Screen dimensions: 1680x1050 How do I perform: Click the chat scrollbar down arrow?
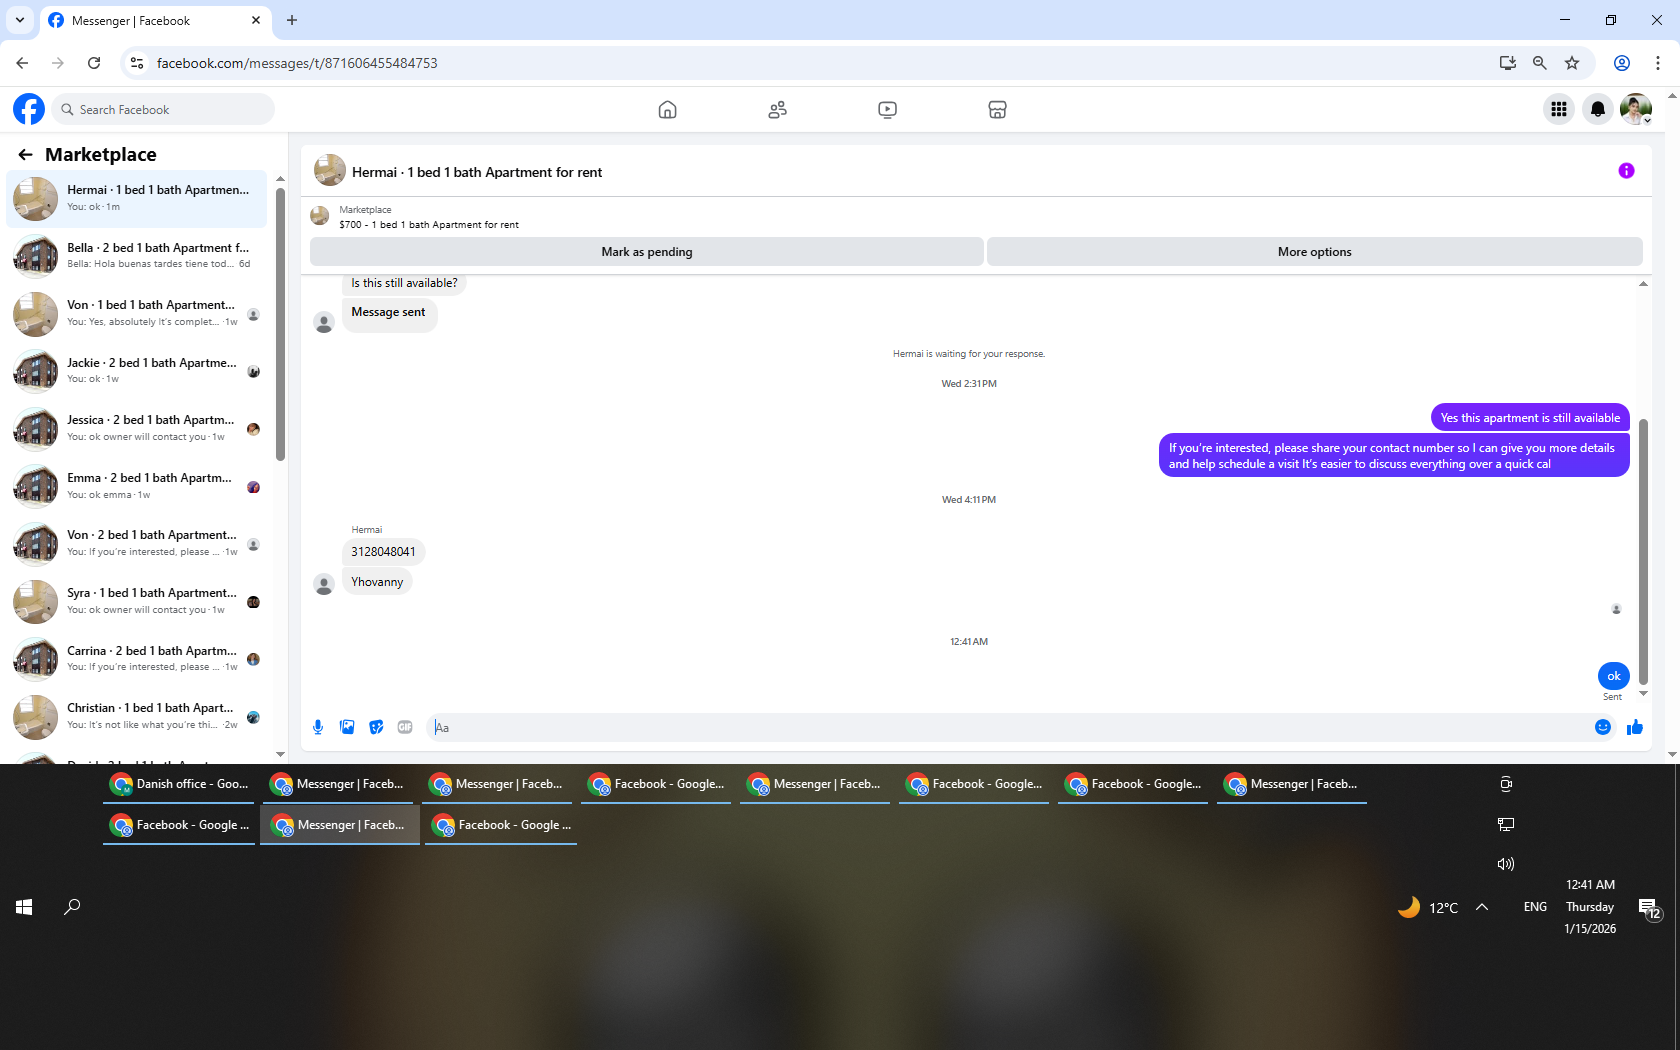pos(1643,693)
